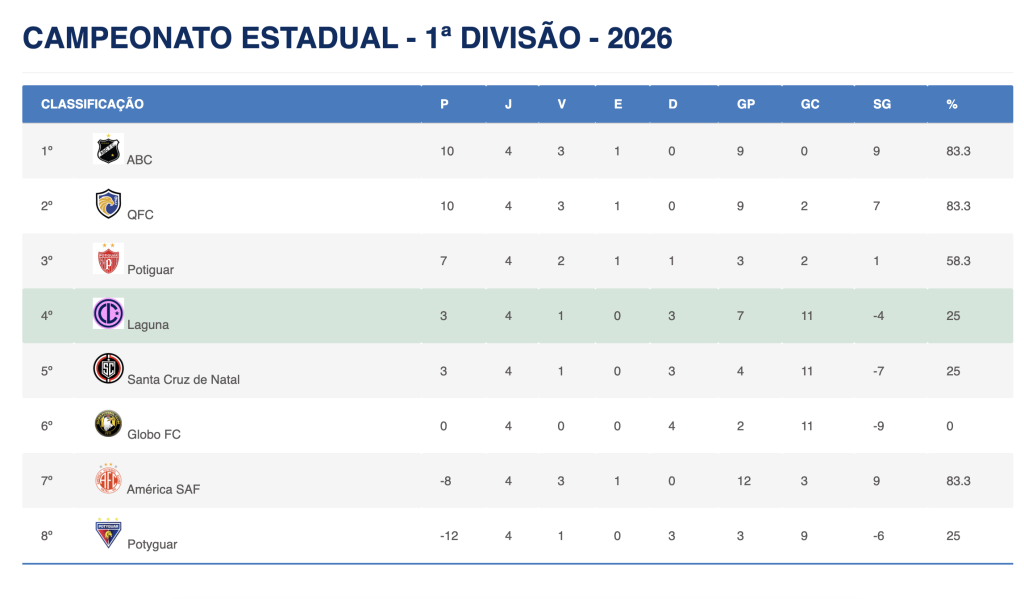The image size is (1024, 599).
Task: Select the highlighted 4º Laguna row position
Action: pyautogui.click(x=47, y=316)
